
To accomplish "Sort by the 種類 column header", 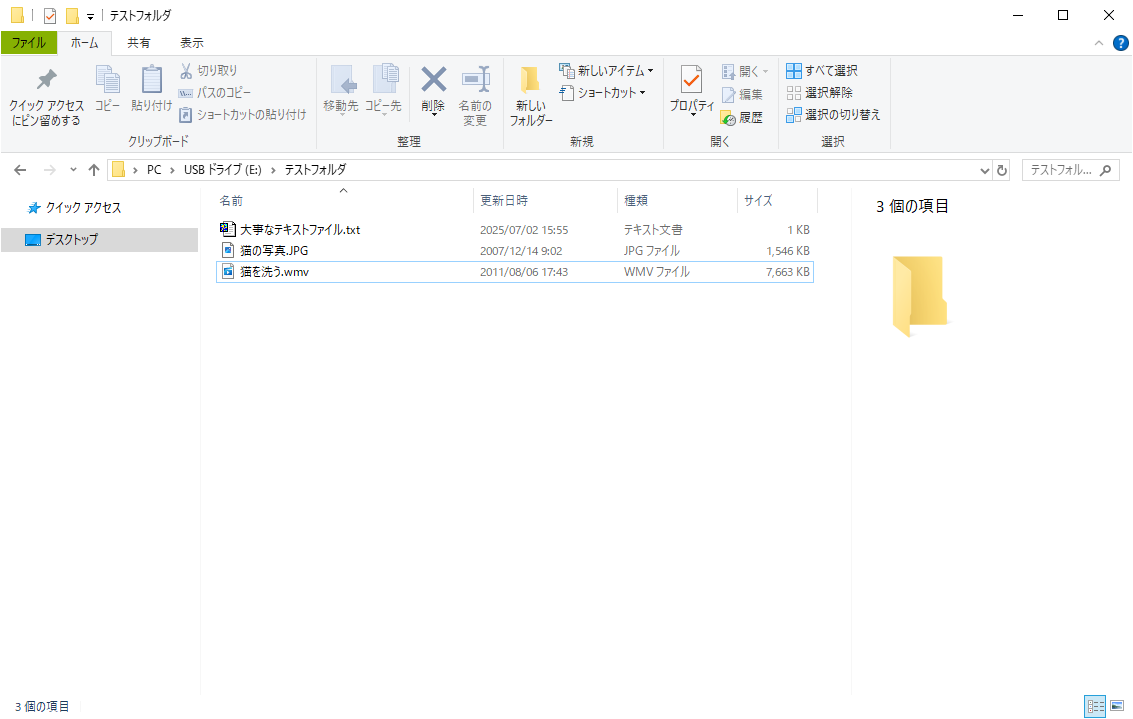I will point(677,201).
